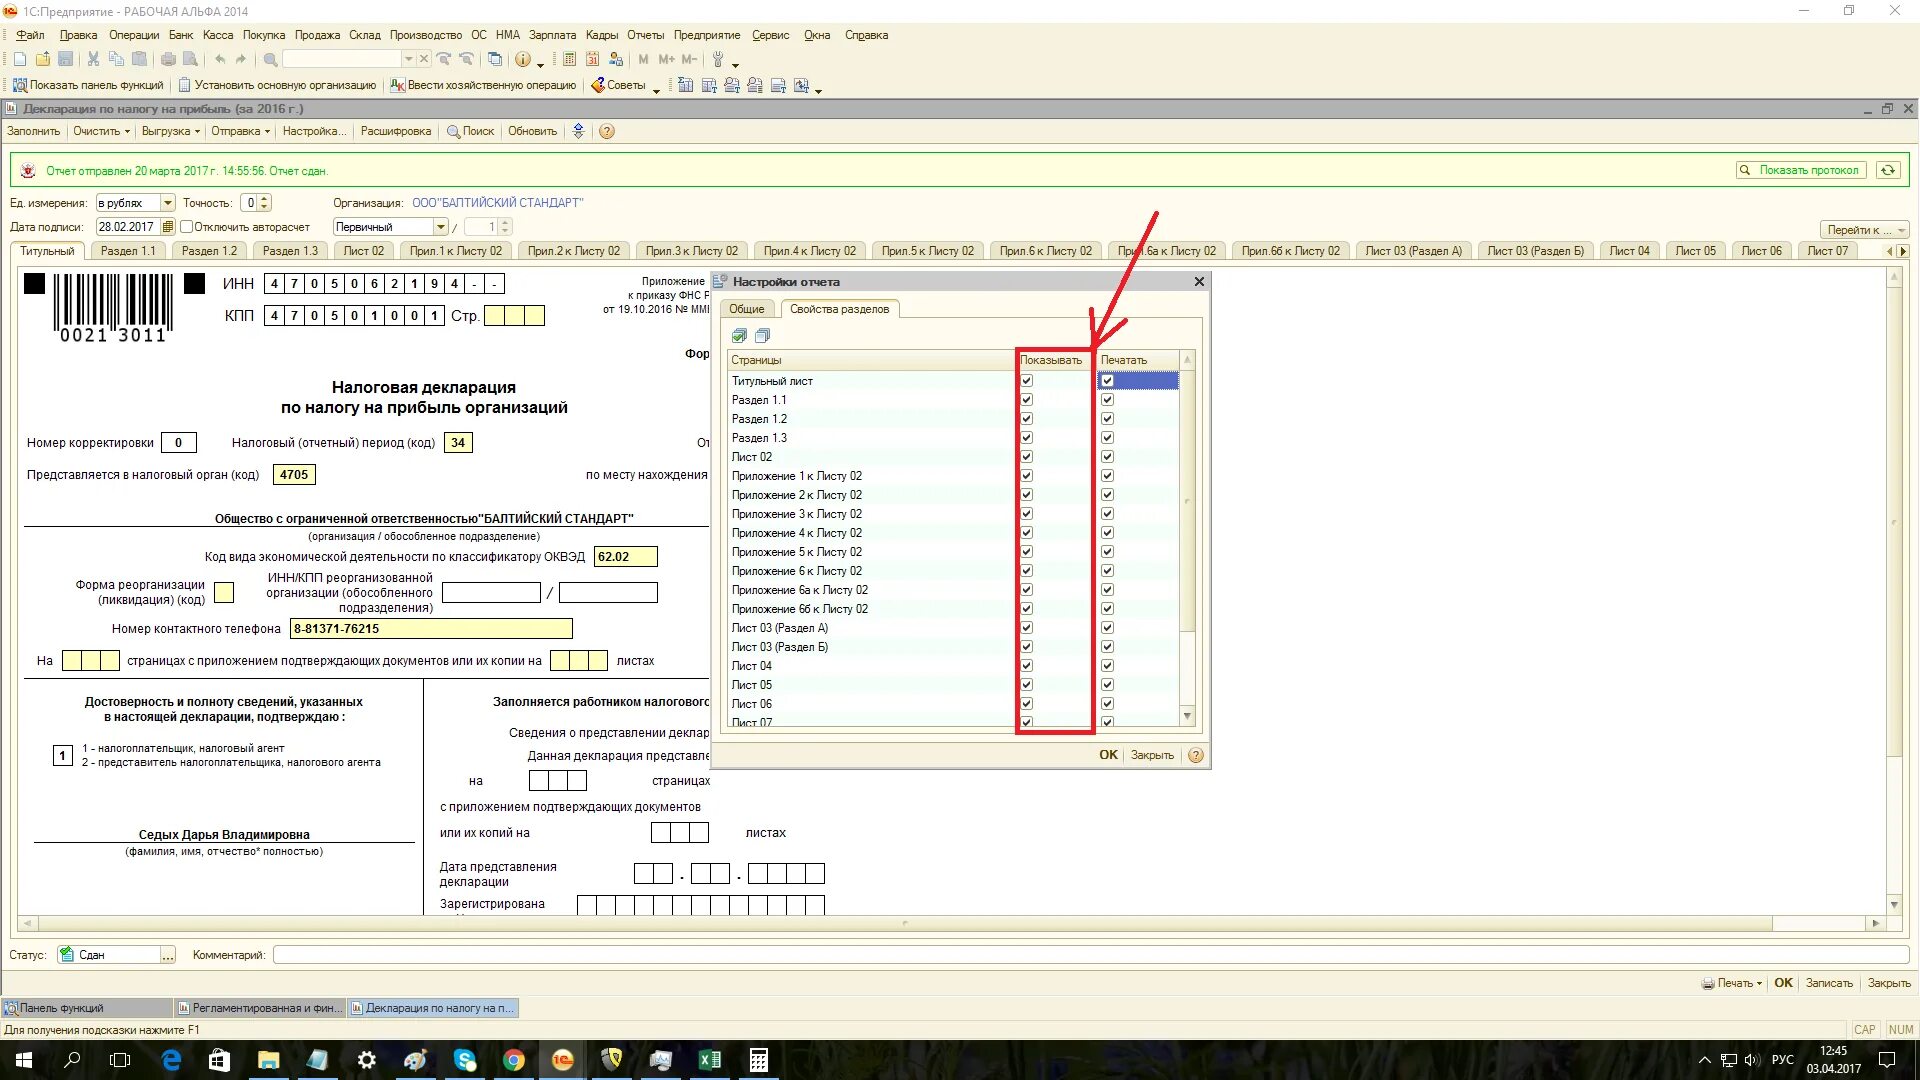Open the Calculator icon in the toolbar

click(x=569, y=60)
